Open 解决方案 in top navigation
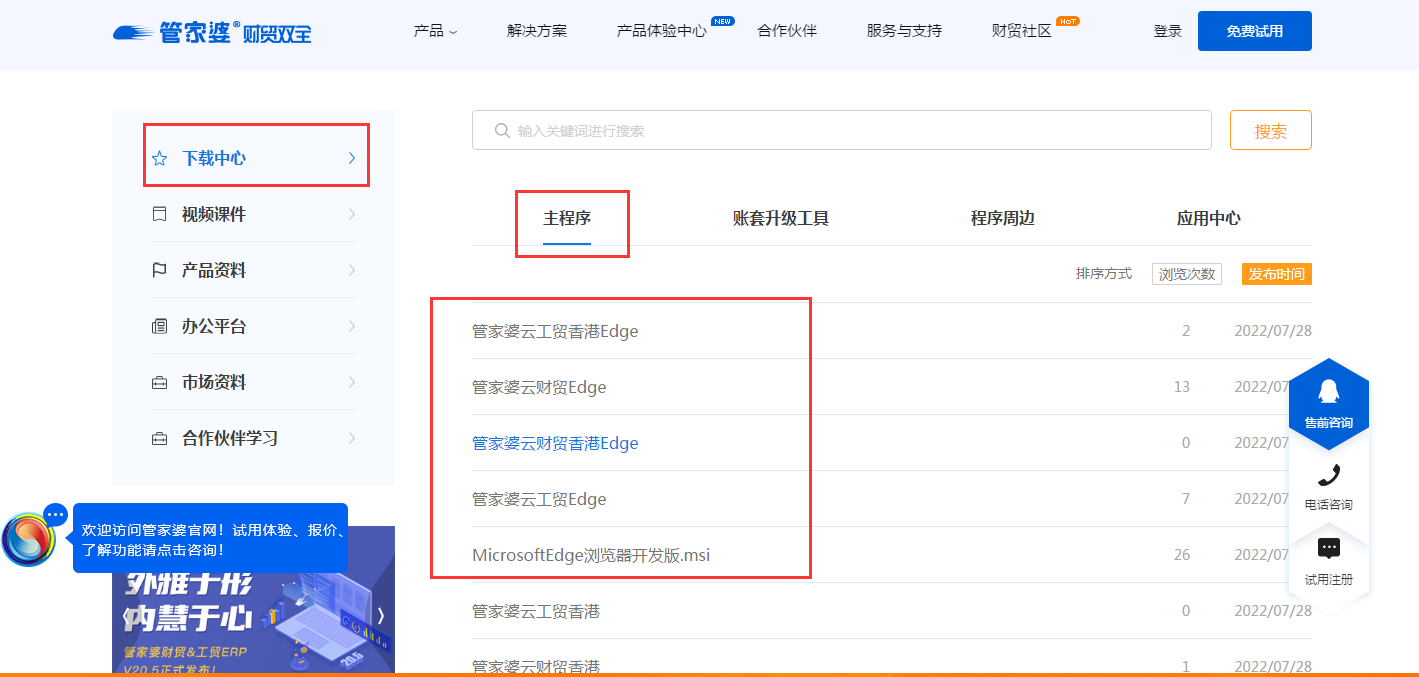This screenshot has height=677, width=1419. (537, 31)
